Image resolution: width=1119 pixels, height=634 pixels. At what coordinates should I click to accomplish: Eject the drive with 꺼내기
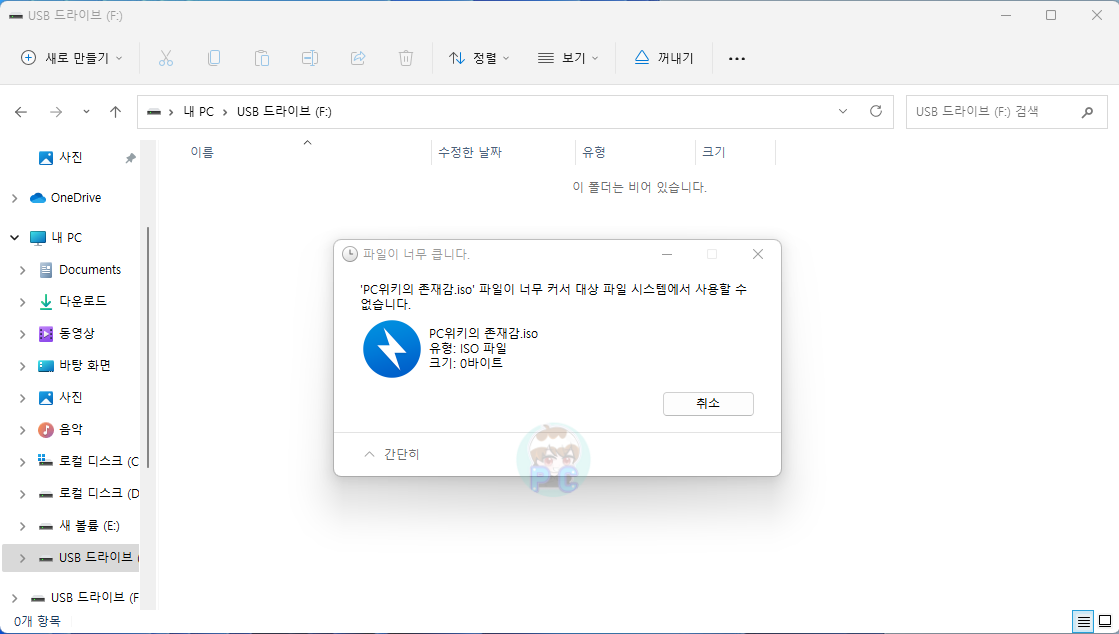(x=664, y=59)
